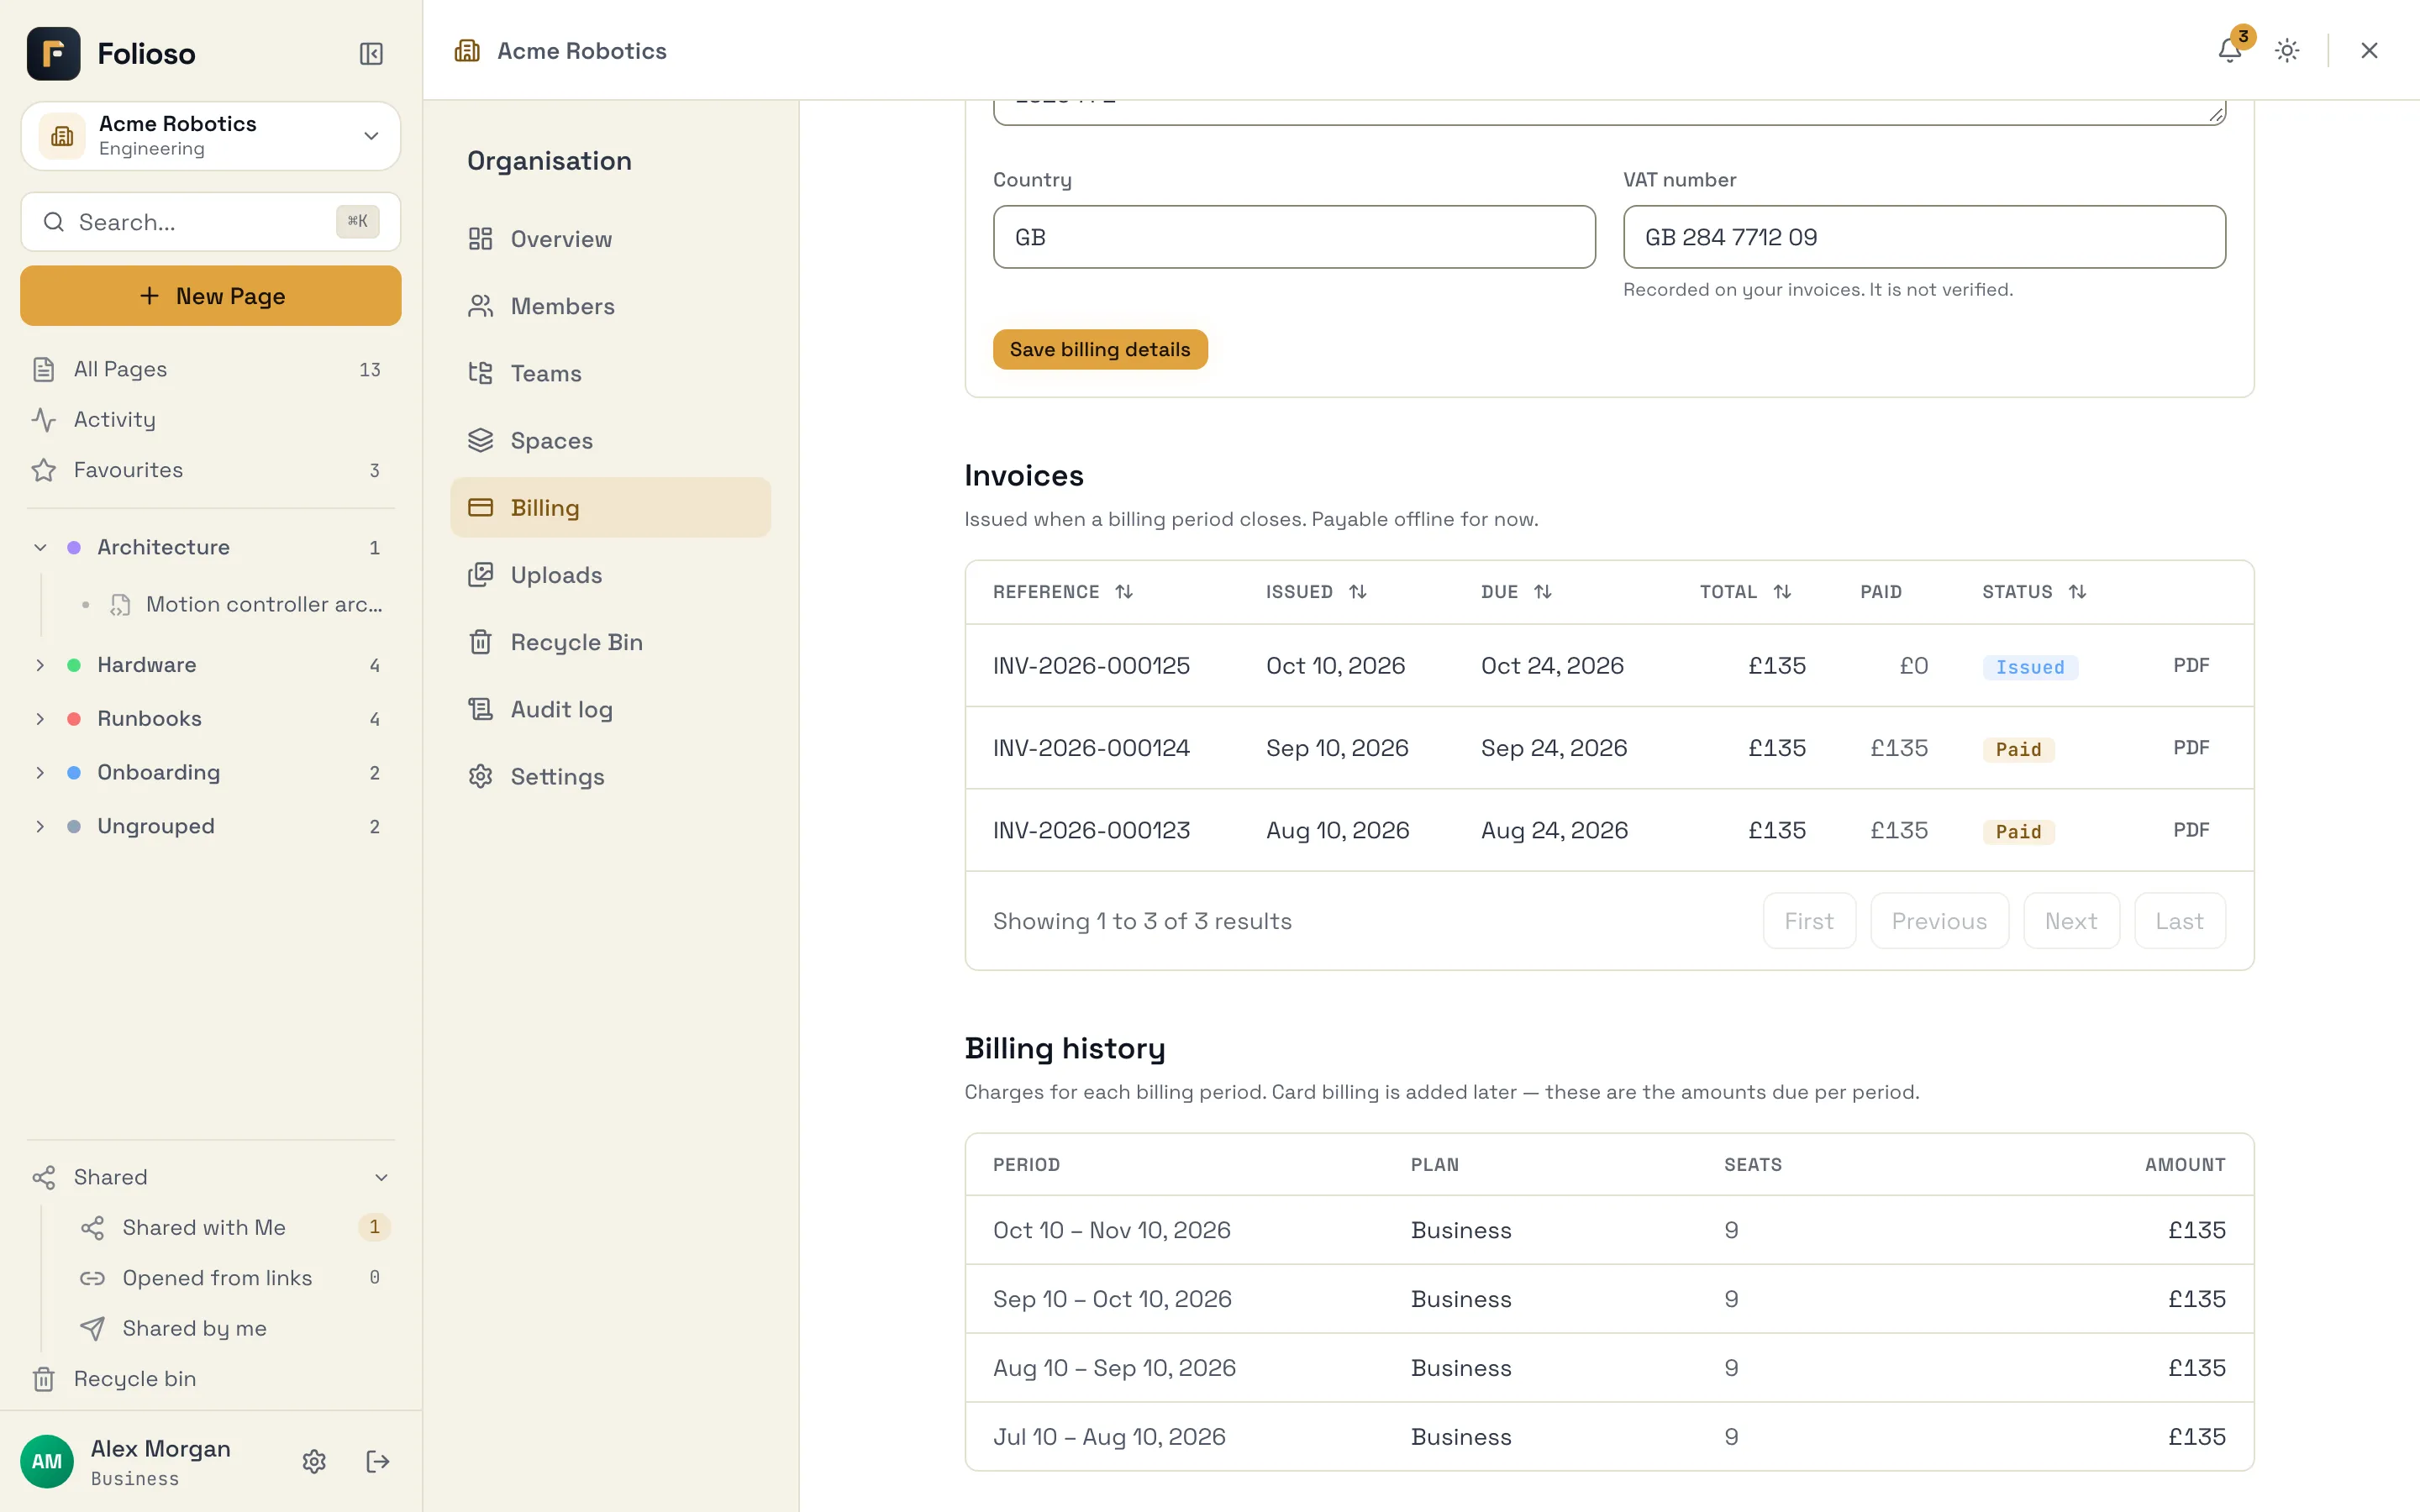The image size is (2420, 1512).
Task: Click the Folioso logo
Action: click(54, 53)
